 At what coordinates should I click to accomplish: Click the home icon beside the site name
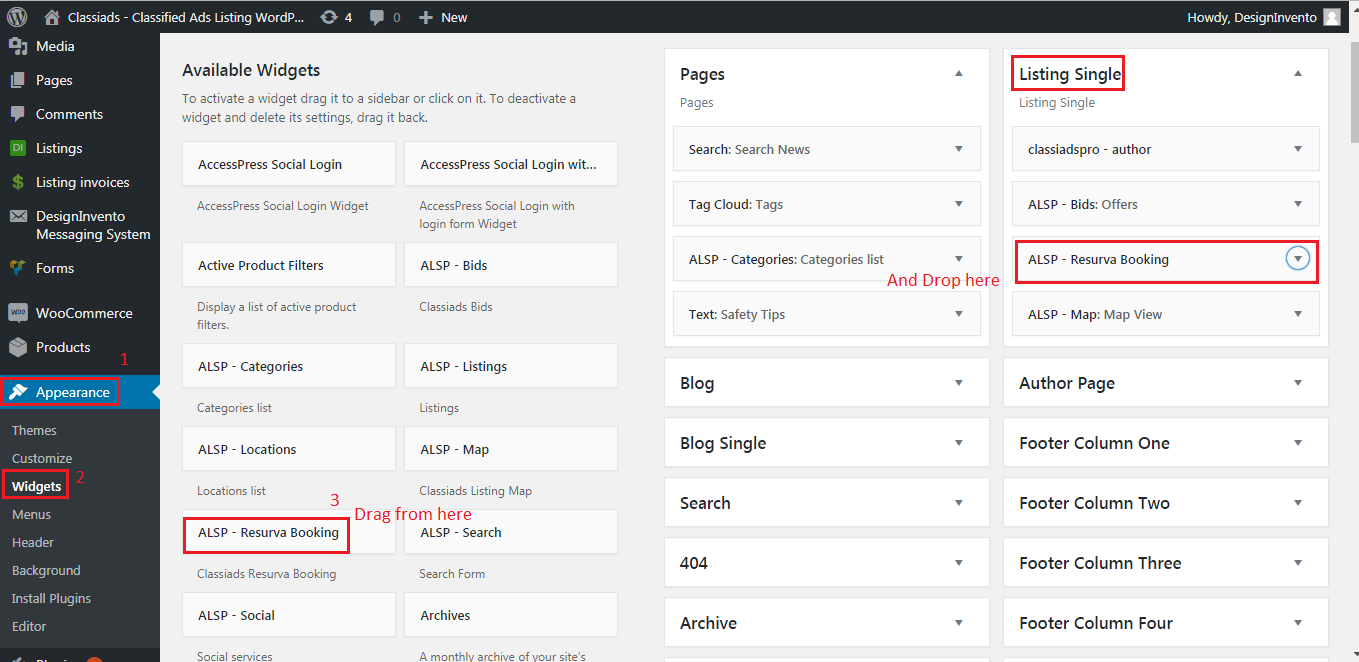(x=52, y=17)
